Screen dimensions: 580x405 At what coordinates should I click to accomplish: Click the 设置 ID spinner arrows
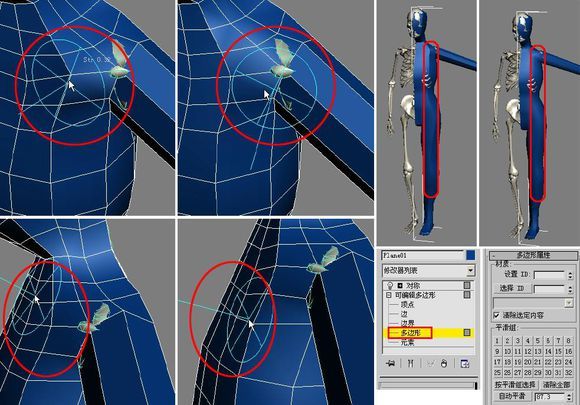(x=570, y=275)
